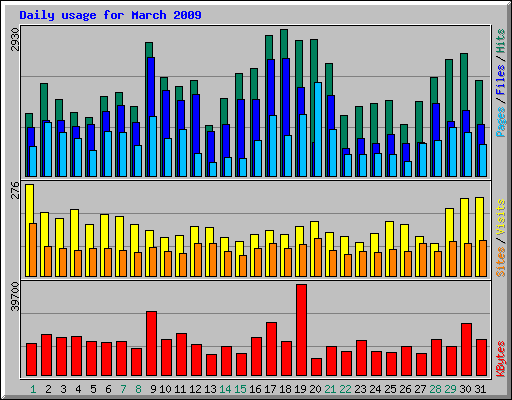Image resolution: width=512 pixels, height=400 pixels.
Task: Select day label 9 on the x-axis
Action: tap(153, 389)
